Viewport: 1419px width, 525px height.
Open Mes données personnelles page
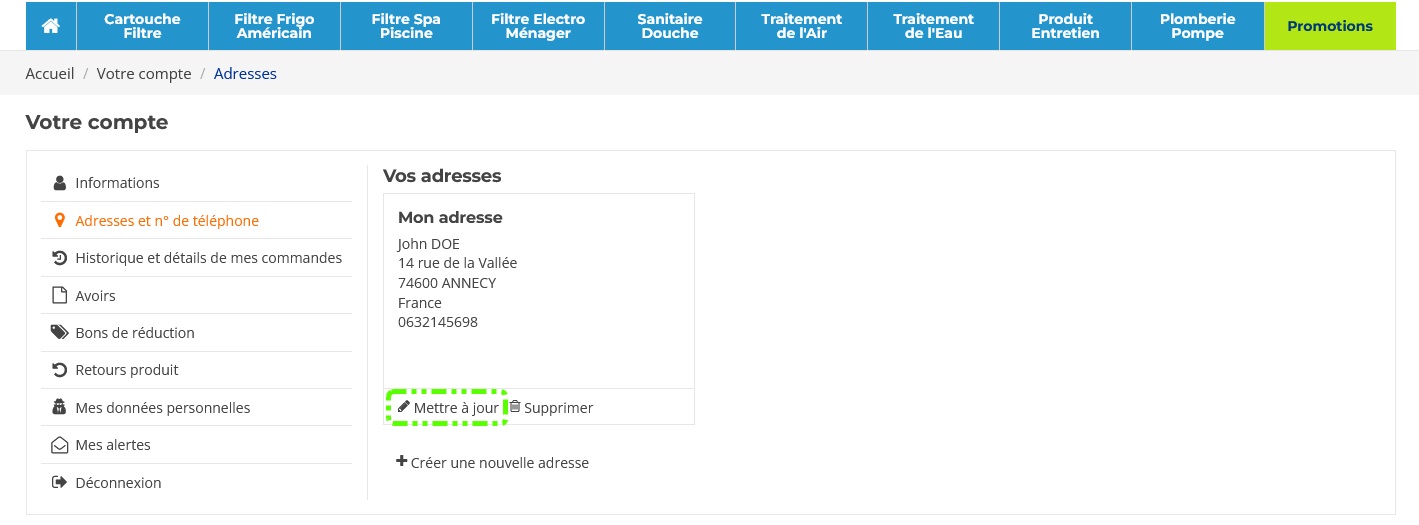[162, 408]
